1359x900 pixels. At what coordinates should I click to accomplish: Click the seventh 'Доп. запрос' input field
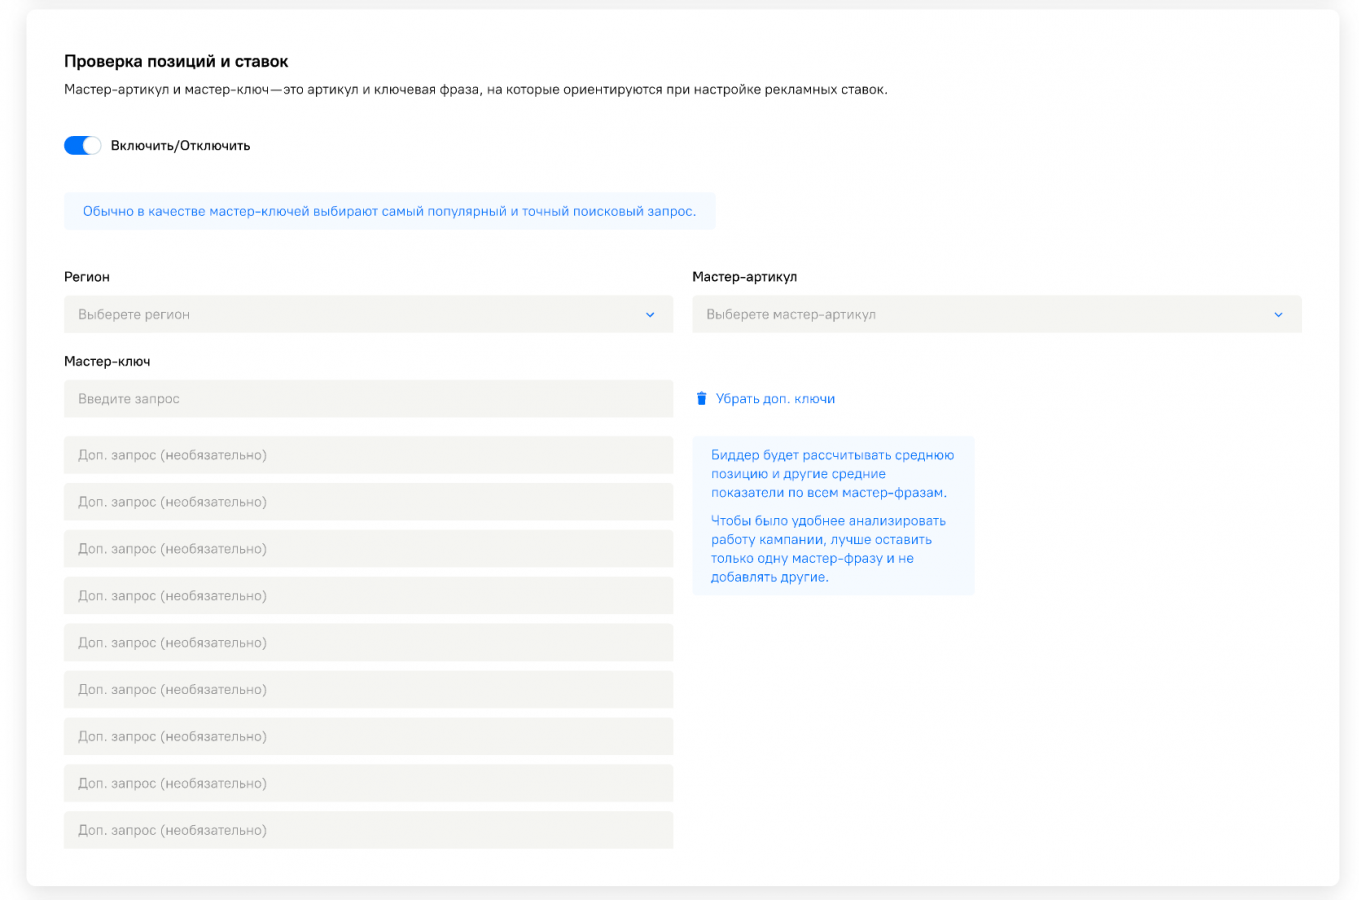click(x=368, y=737)
